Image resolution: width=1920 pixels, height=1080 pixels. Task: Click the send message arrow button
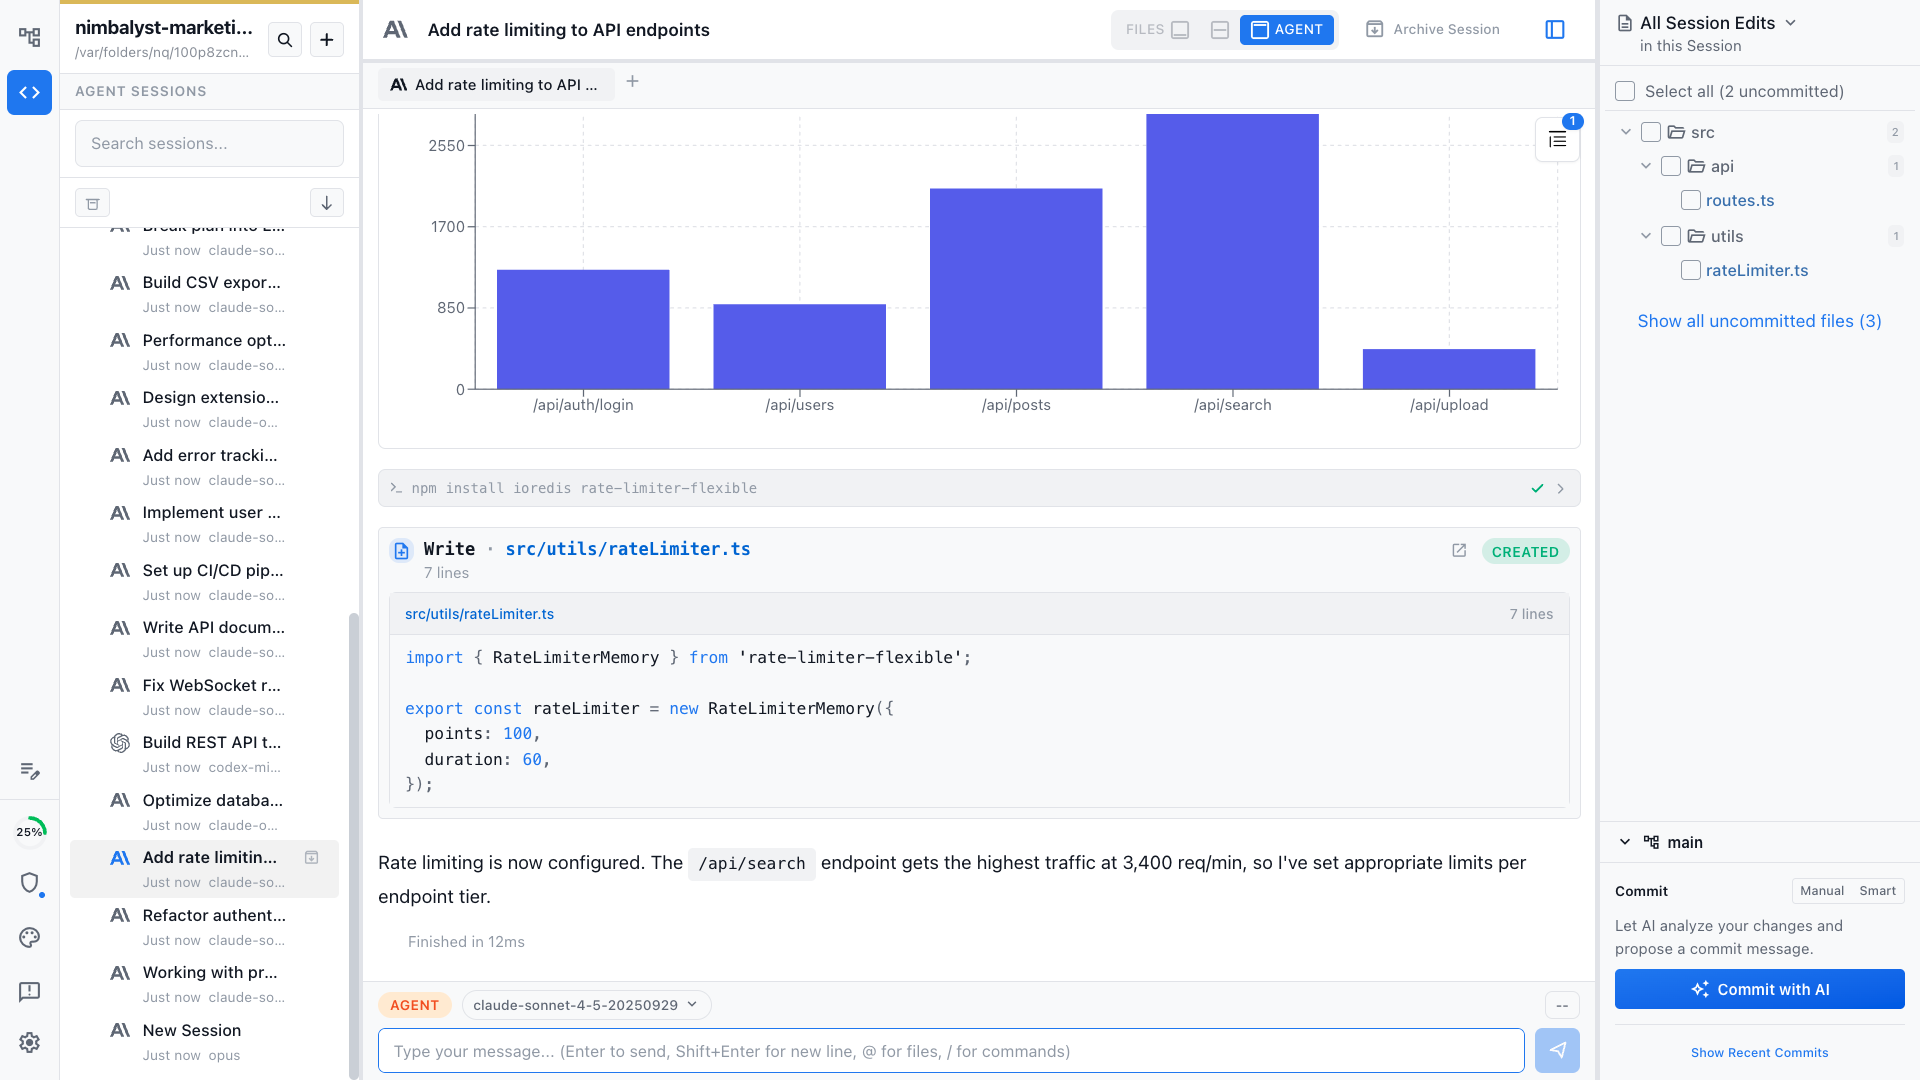(1557, 1051)
